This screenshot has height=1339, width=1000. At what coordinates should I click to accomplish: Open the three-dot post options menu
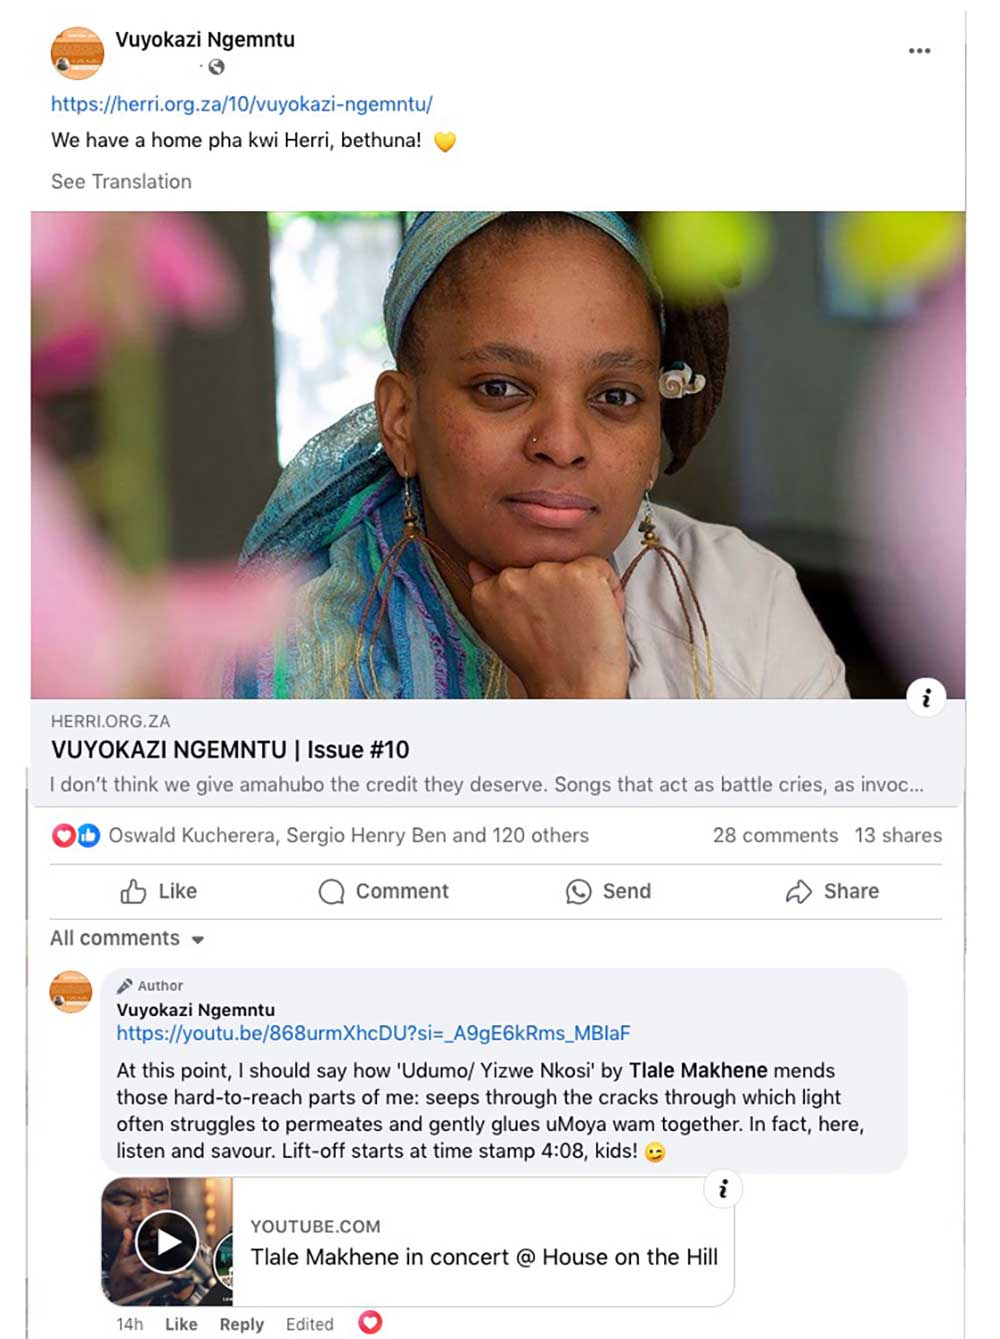pos(919,51)
